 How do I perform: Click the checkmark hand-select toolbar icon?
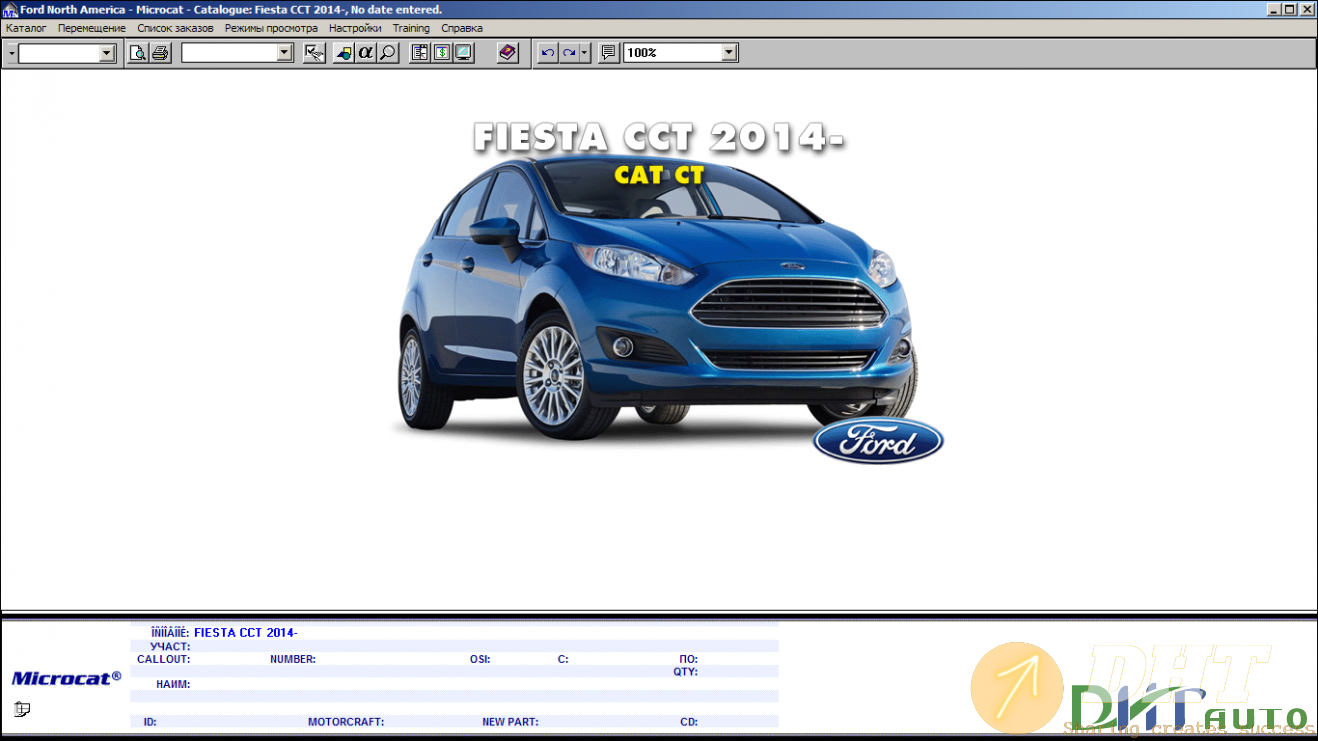[314, 53]
